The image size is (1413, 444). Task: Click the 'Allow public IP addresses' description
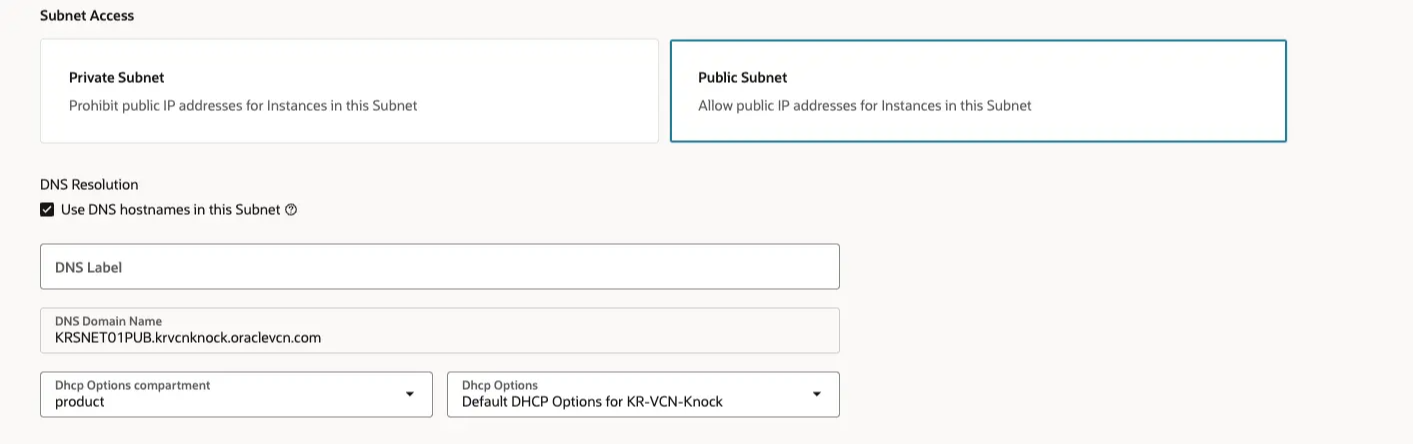pyautogui.click(x=864, y=105)
